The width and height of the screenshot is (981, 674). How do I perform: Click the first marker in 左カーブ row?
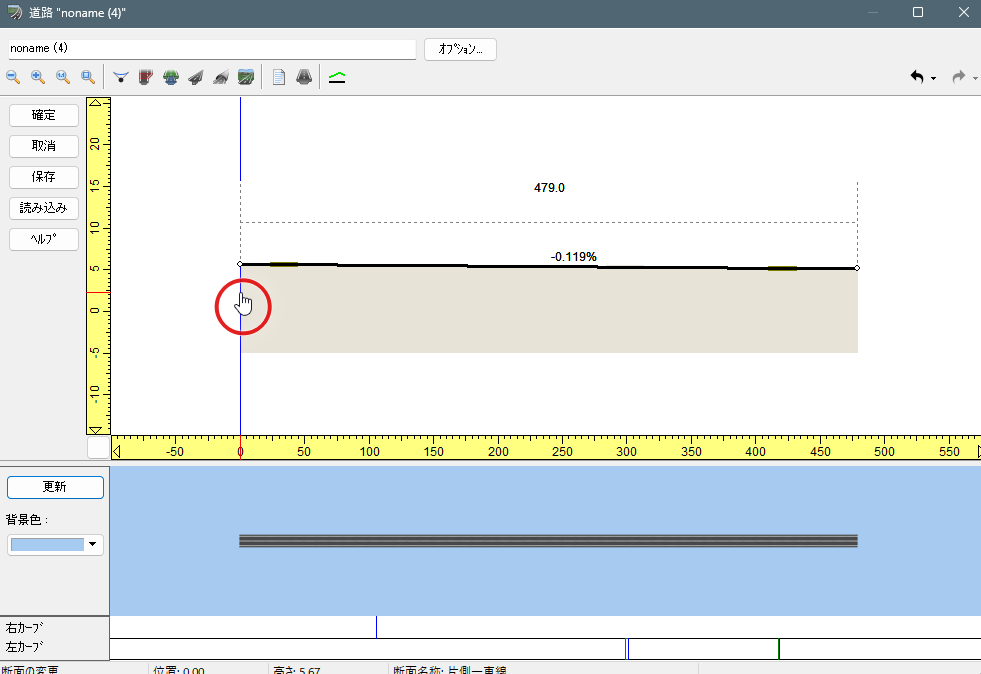(627, 649)
